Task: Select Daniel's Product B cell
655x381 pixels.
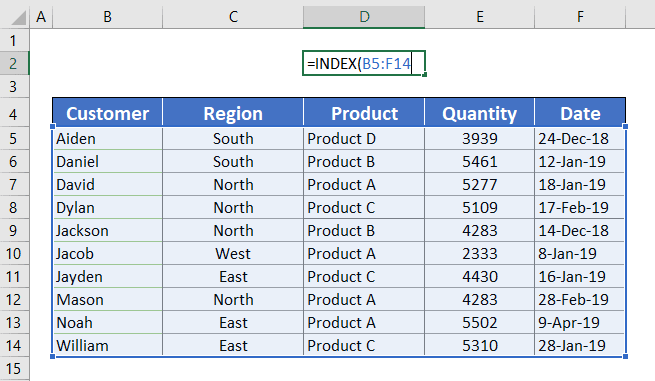Action: coord(364,162)
